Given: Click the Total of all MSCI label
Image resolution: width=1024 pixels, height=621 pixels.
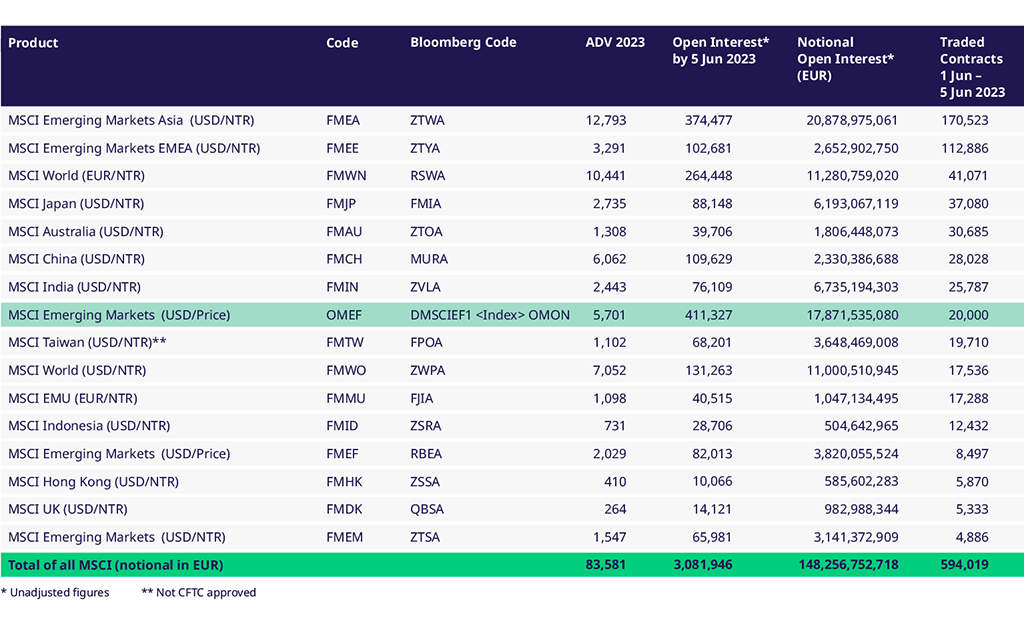Looking at the screenshot, I should tap(115, 565).
